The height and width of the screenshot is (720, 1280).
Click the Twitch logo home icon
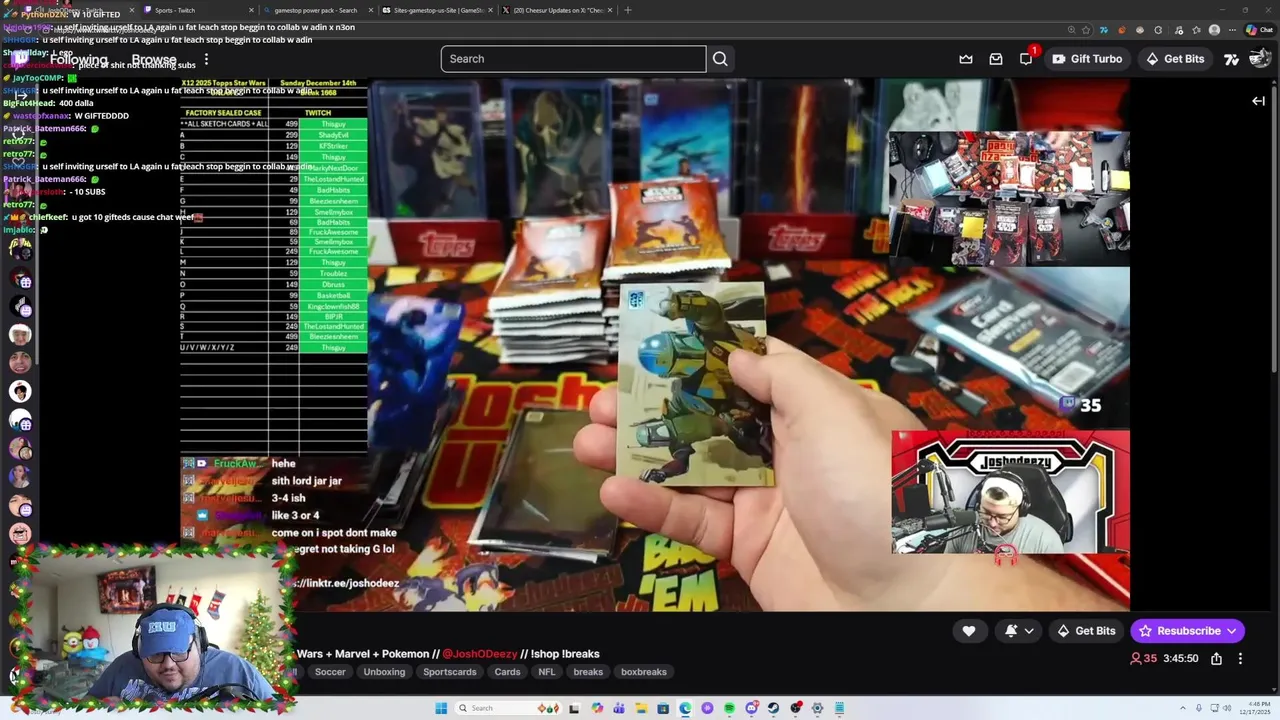point(22,59)
